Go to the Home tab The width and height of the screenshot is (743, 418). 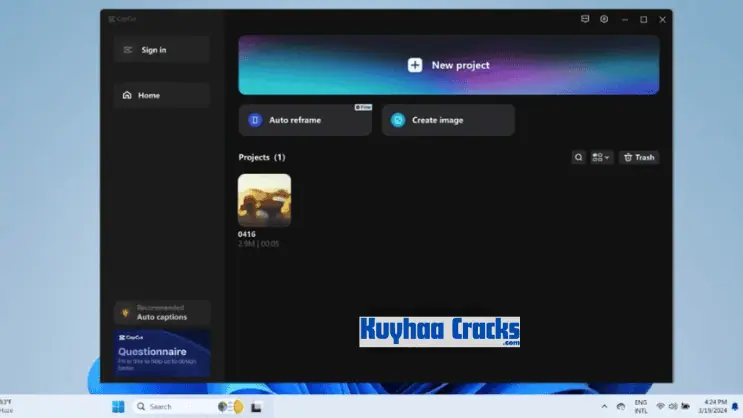[161, 95]
